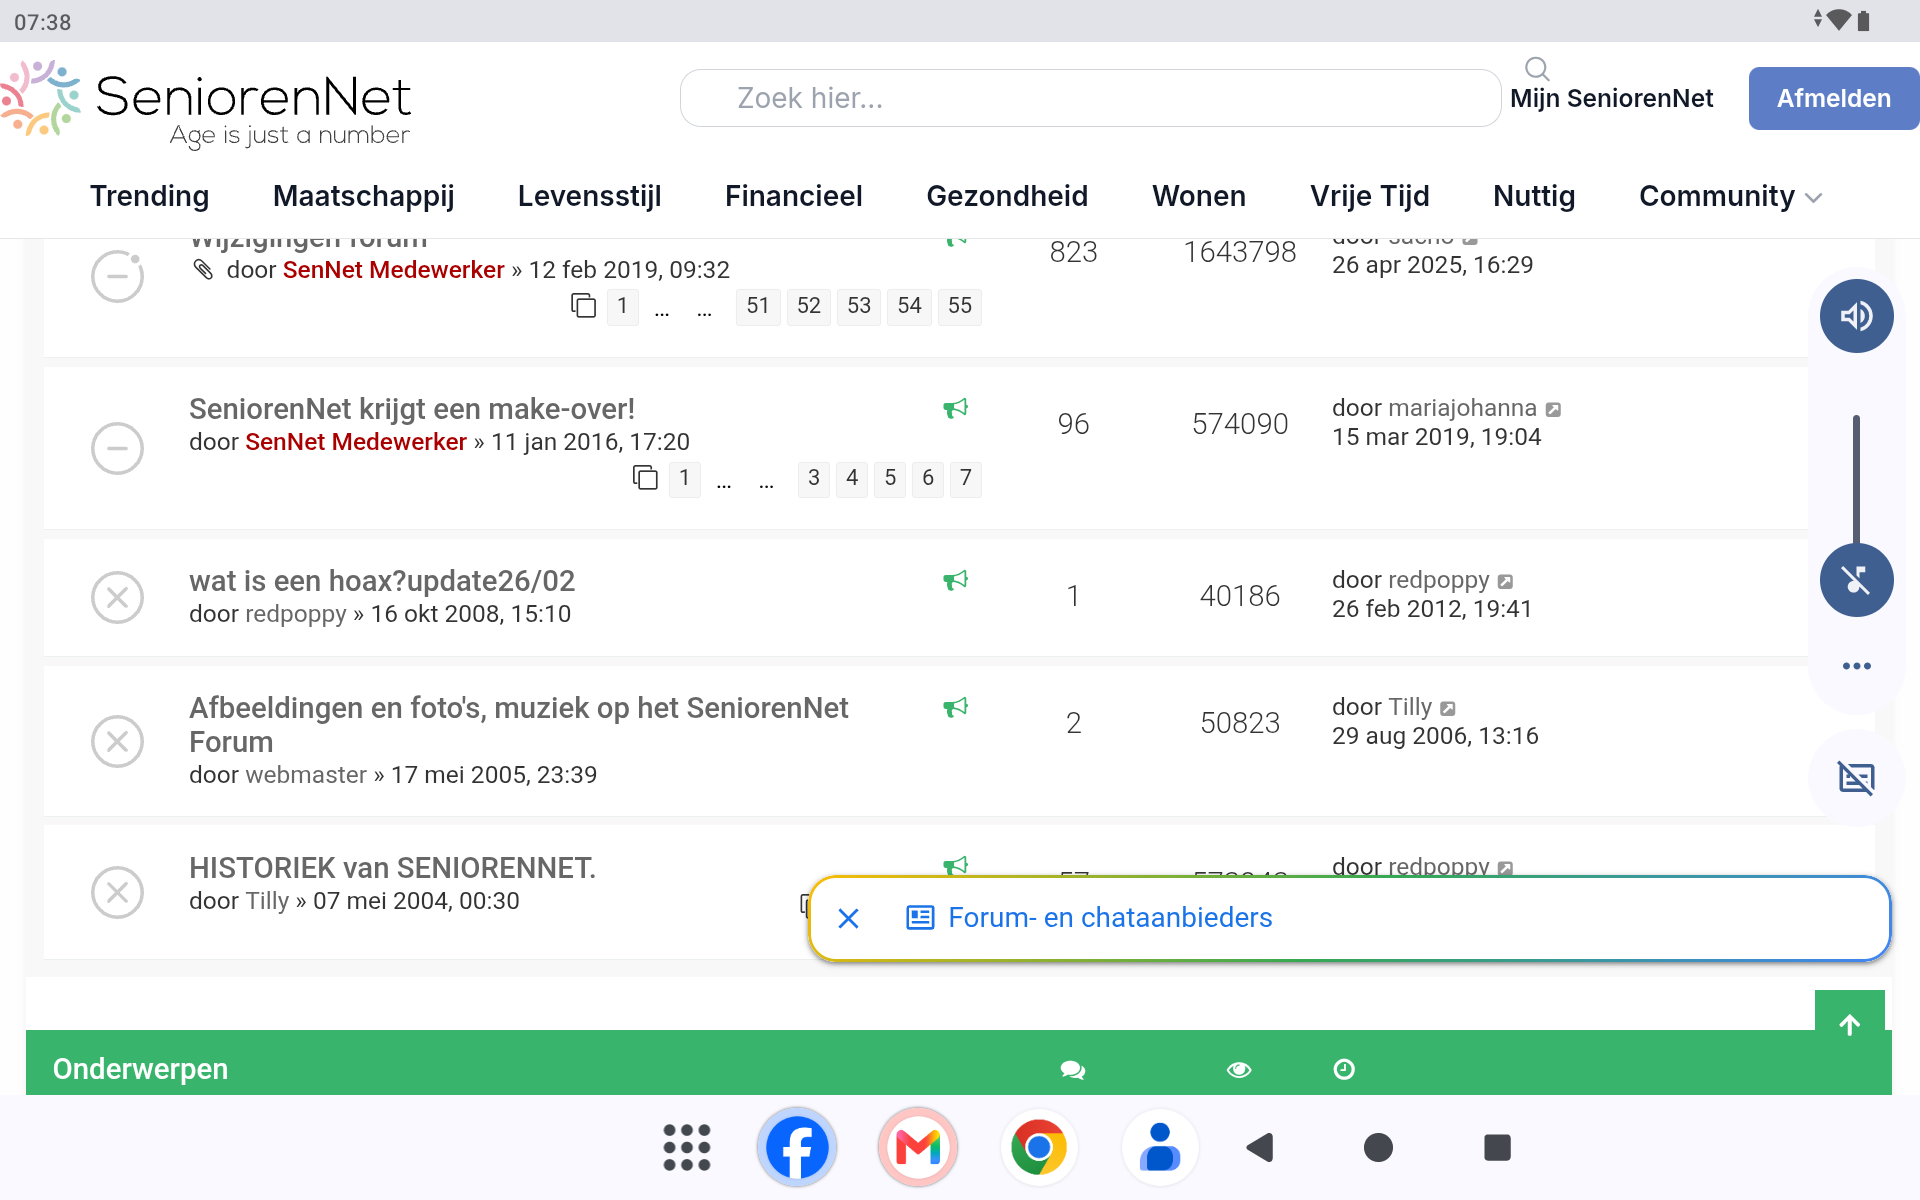Image resolution: width=1920 pixels, height=1200 pixels.
Task: Open HISTORIEK van SENIORENNET topic
Action: pyautogui.click(x=392, y=868)
